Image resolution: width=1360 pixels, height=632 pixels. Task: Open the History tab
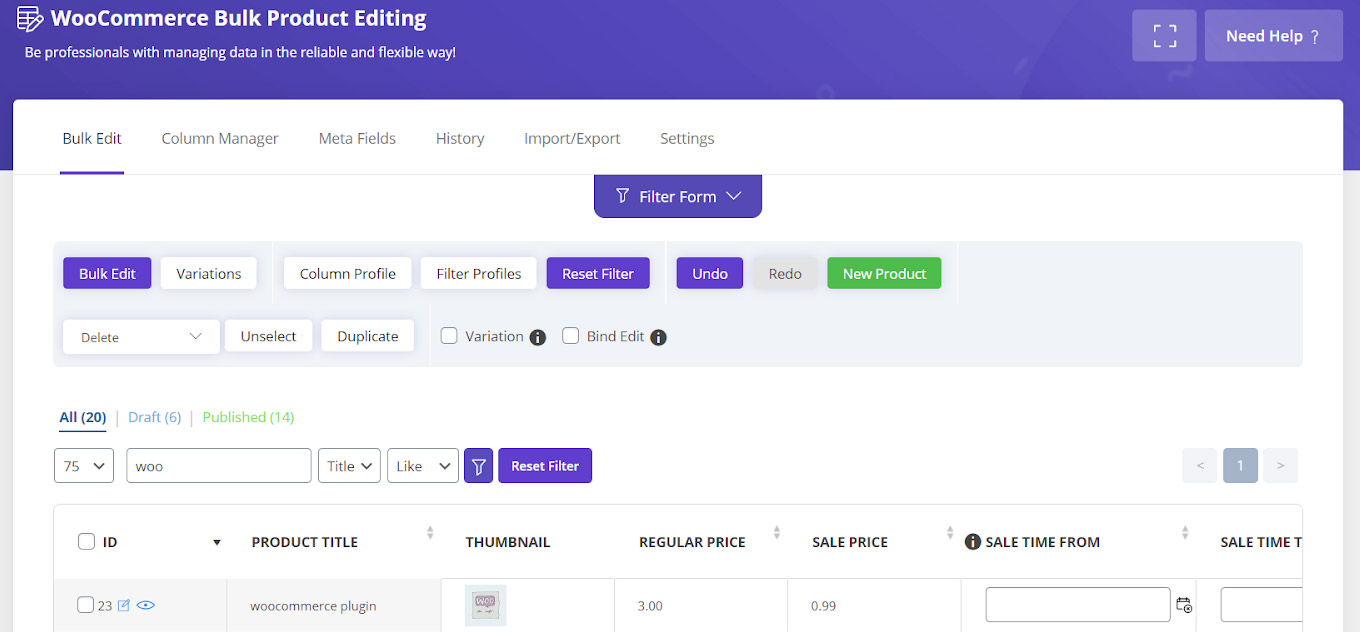(460, 139)
